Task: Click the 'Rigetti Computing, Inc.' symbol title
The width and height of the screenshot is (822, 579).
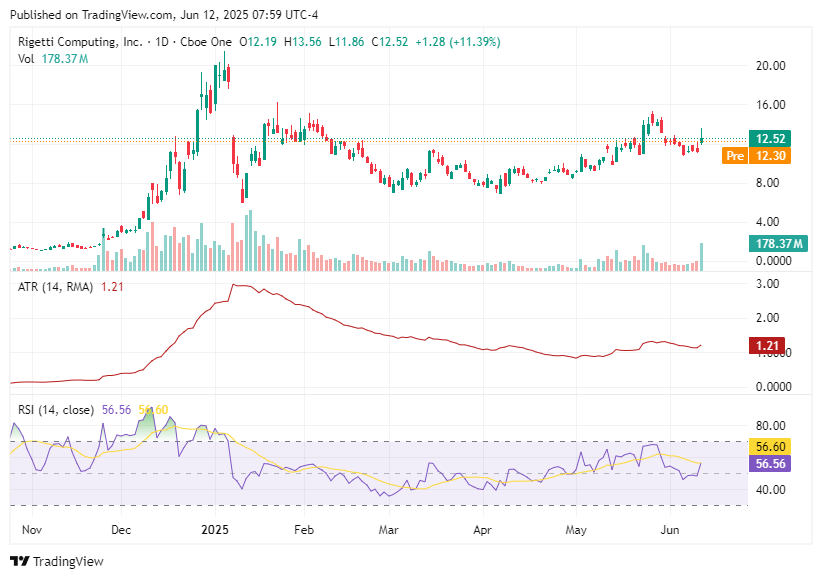Action: [80, 42]
